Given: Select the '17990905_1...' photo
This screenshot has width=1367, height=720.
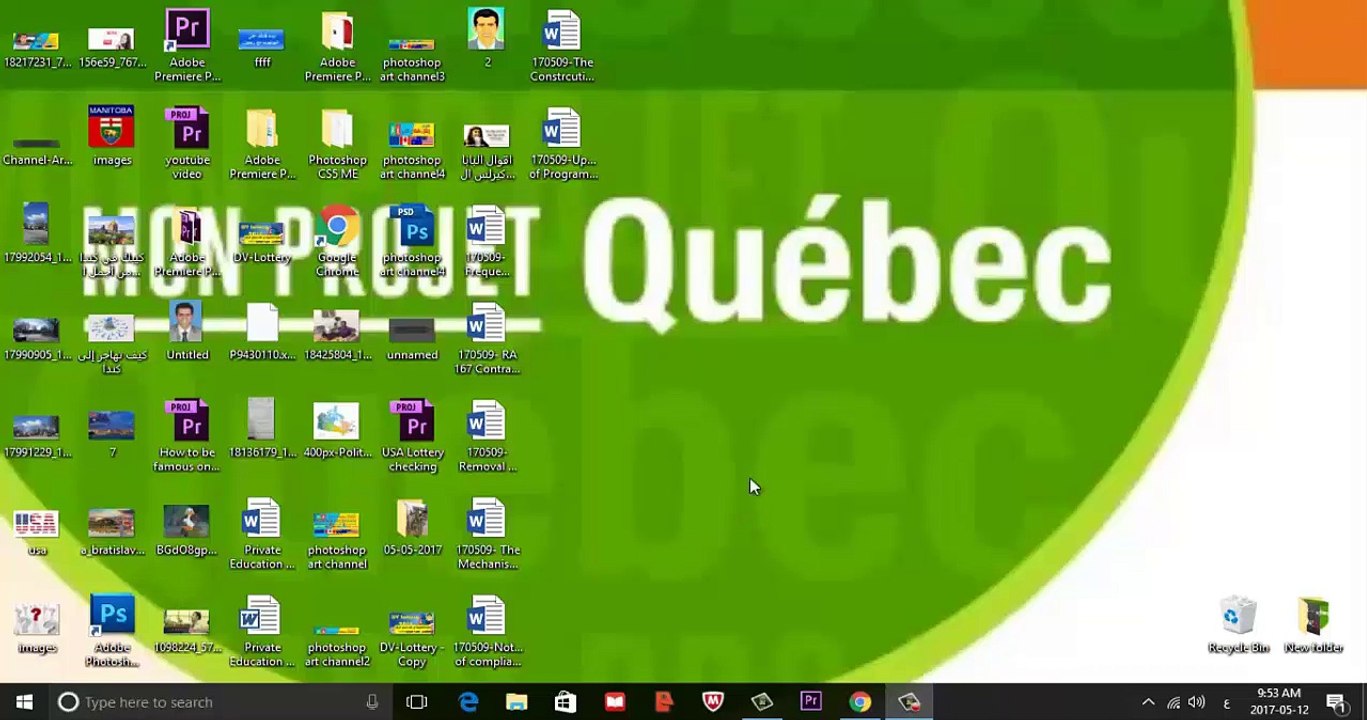Looking at the screenshot, I should [x=37, y=340].
